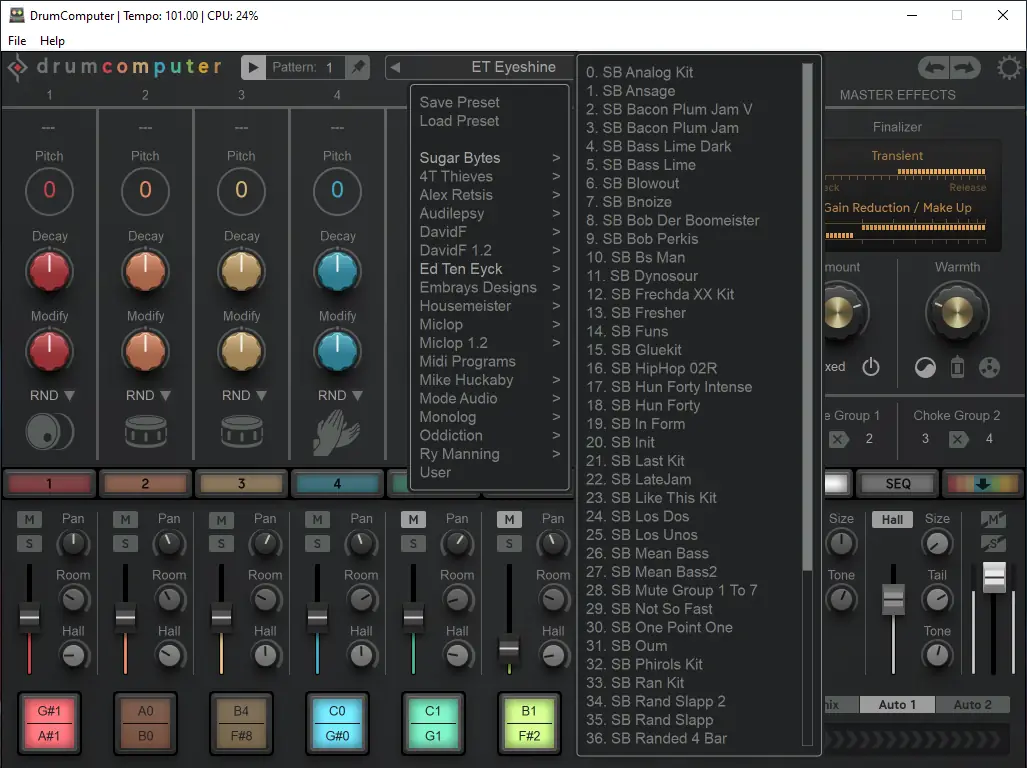Select channel 3 tan strip button

tap(241, 484)
